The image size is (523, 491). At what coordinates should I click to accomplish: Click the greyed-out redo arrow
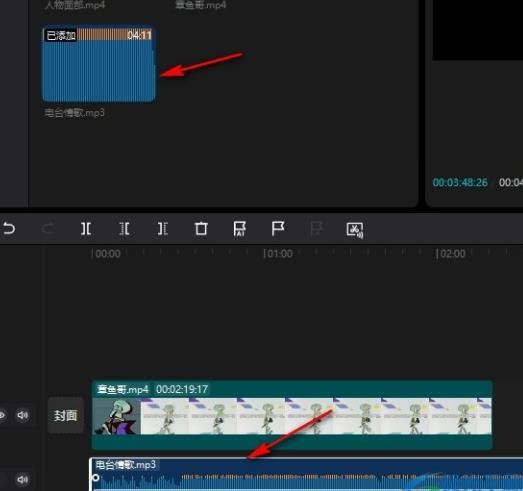coord(48,229)
